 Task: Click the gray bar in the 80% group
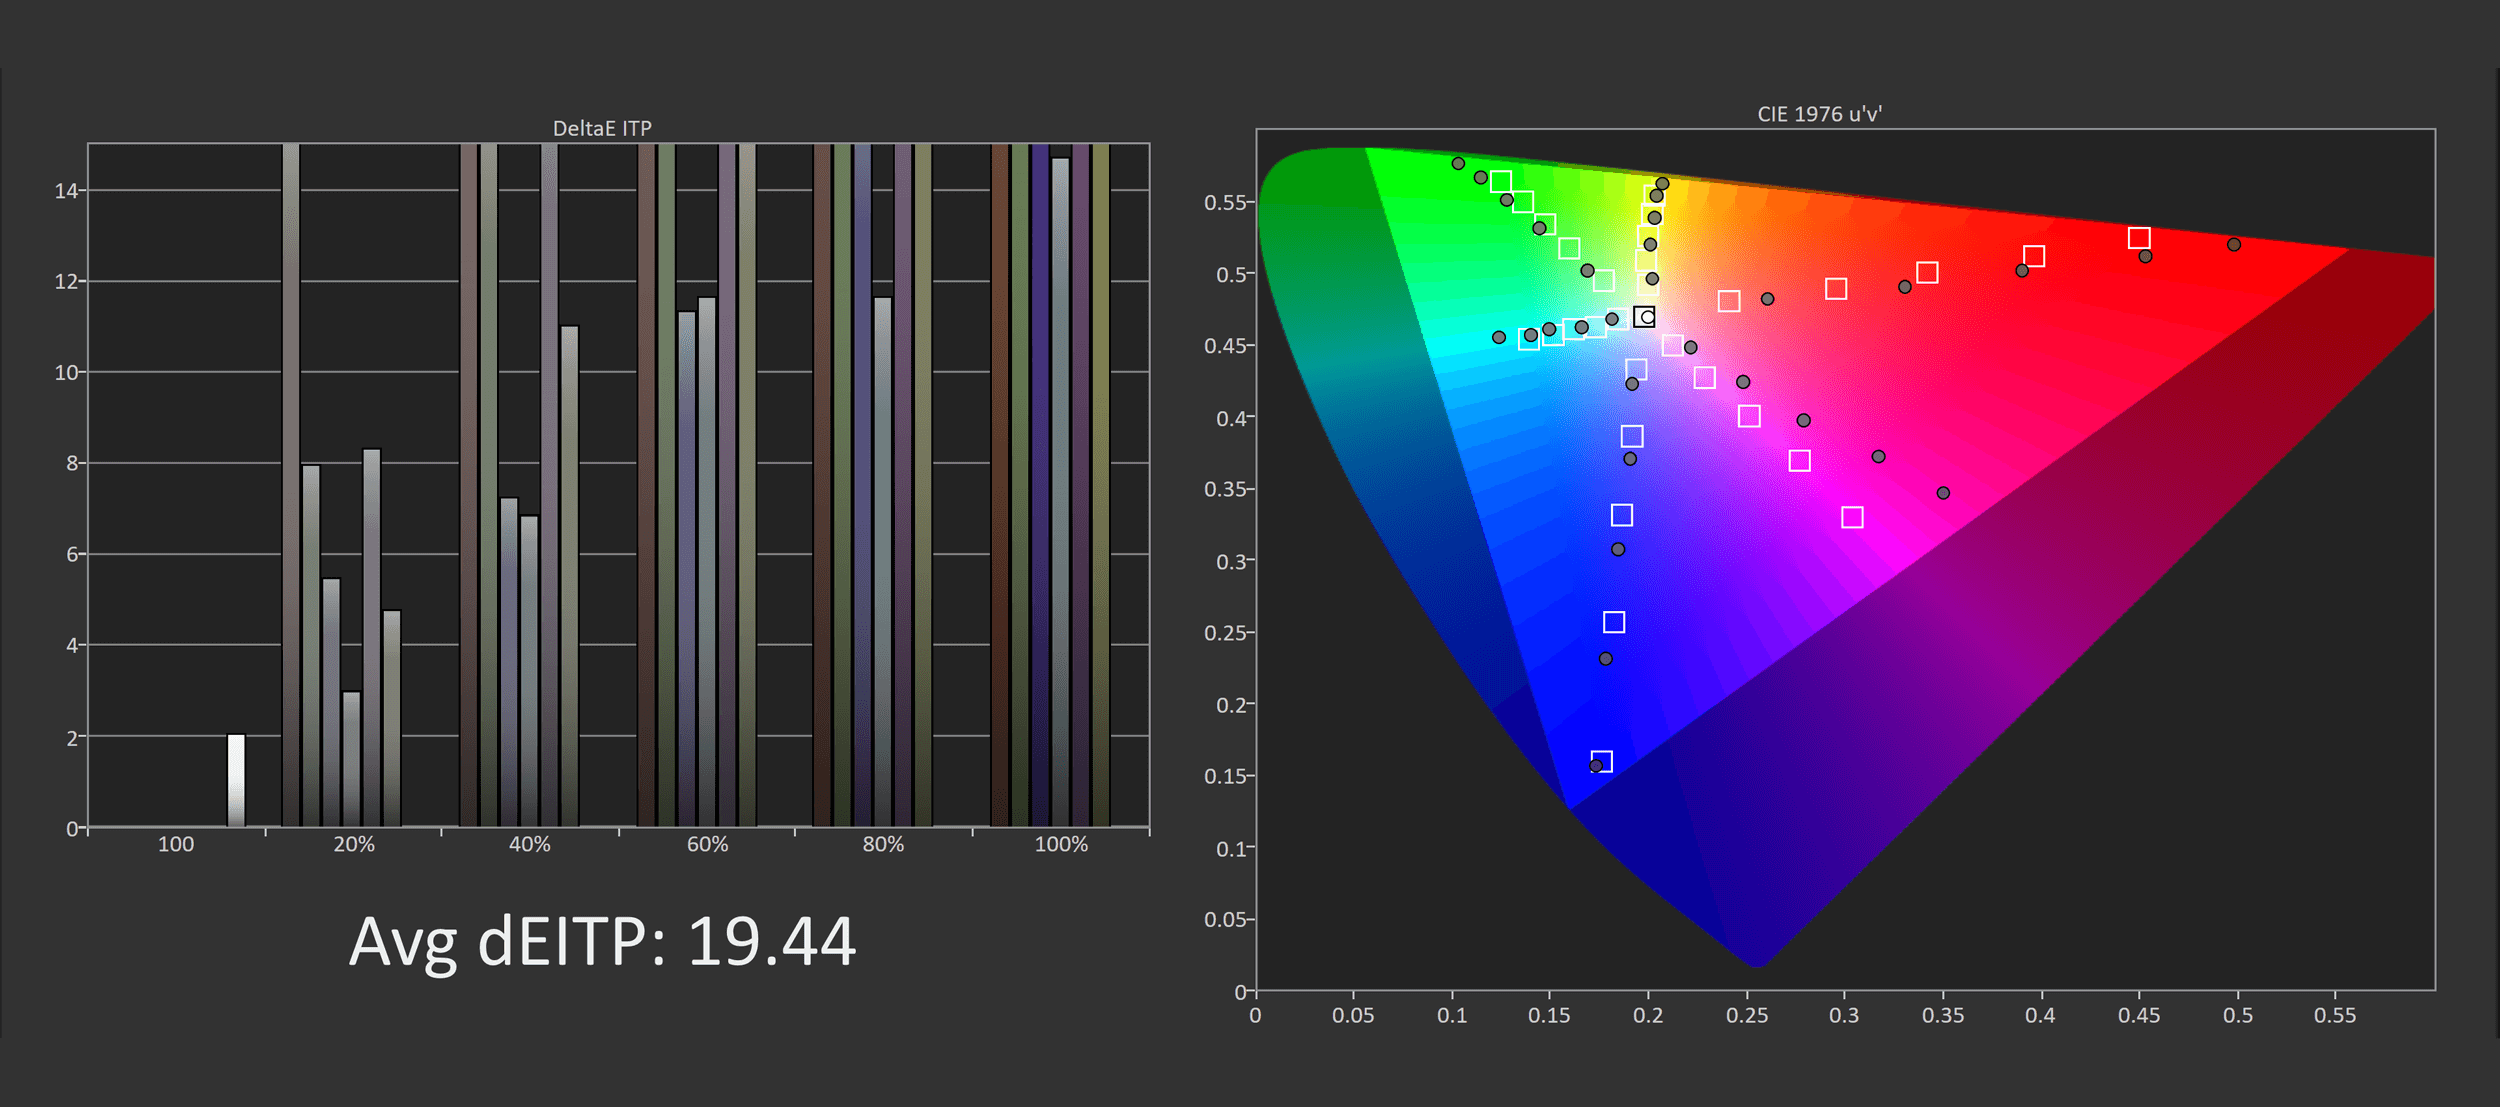pyautogui.click(x=883, y=561)
